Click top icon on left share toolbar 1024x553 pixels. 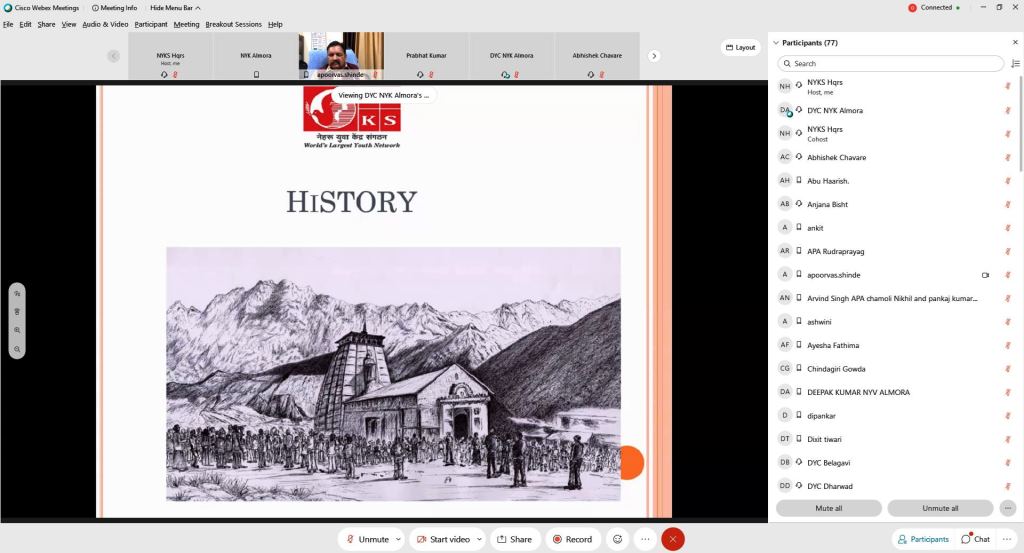[17, 294]
